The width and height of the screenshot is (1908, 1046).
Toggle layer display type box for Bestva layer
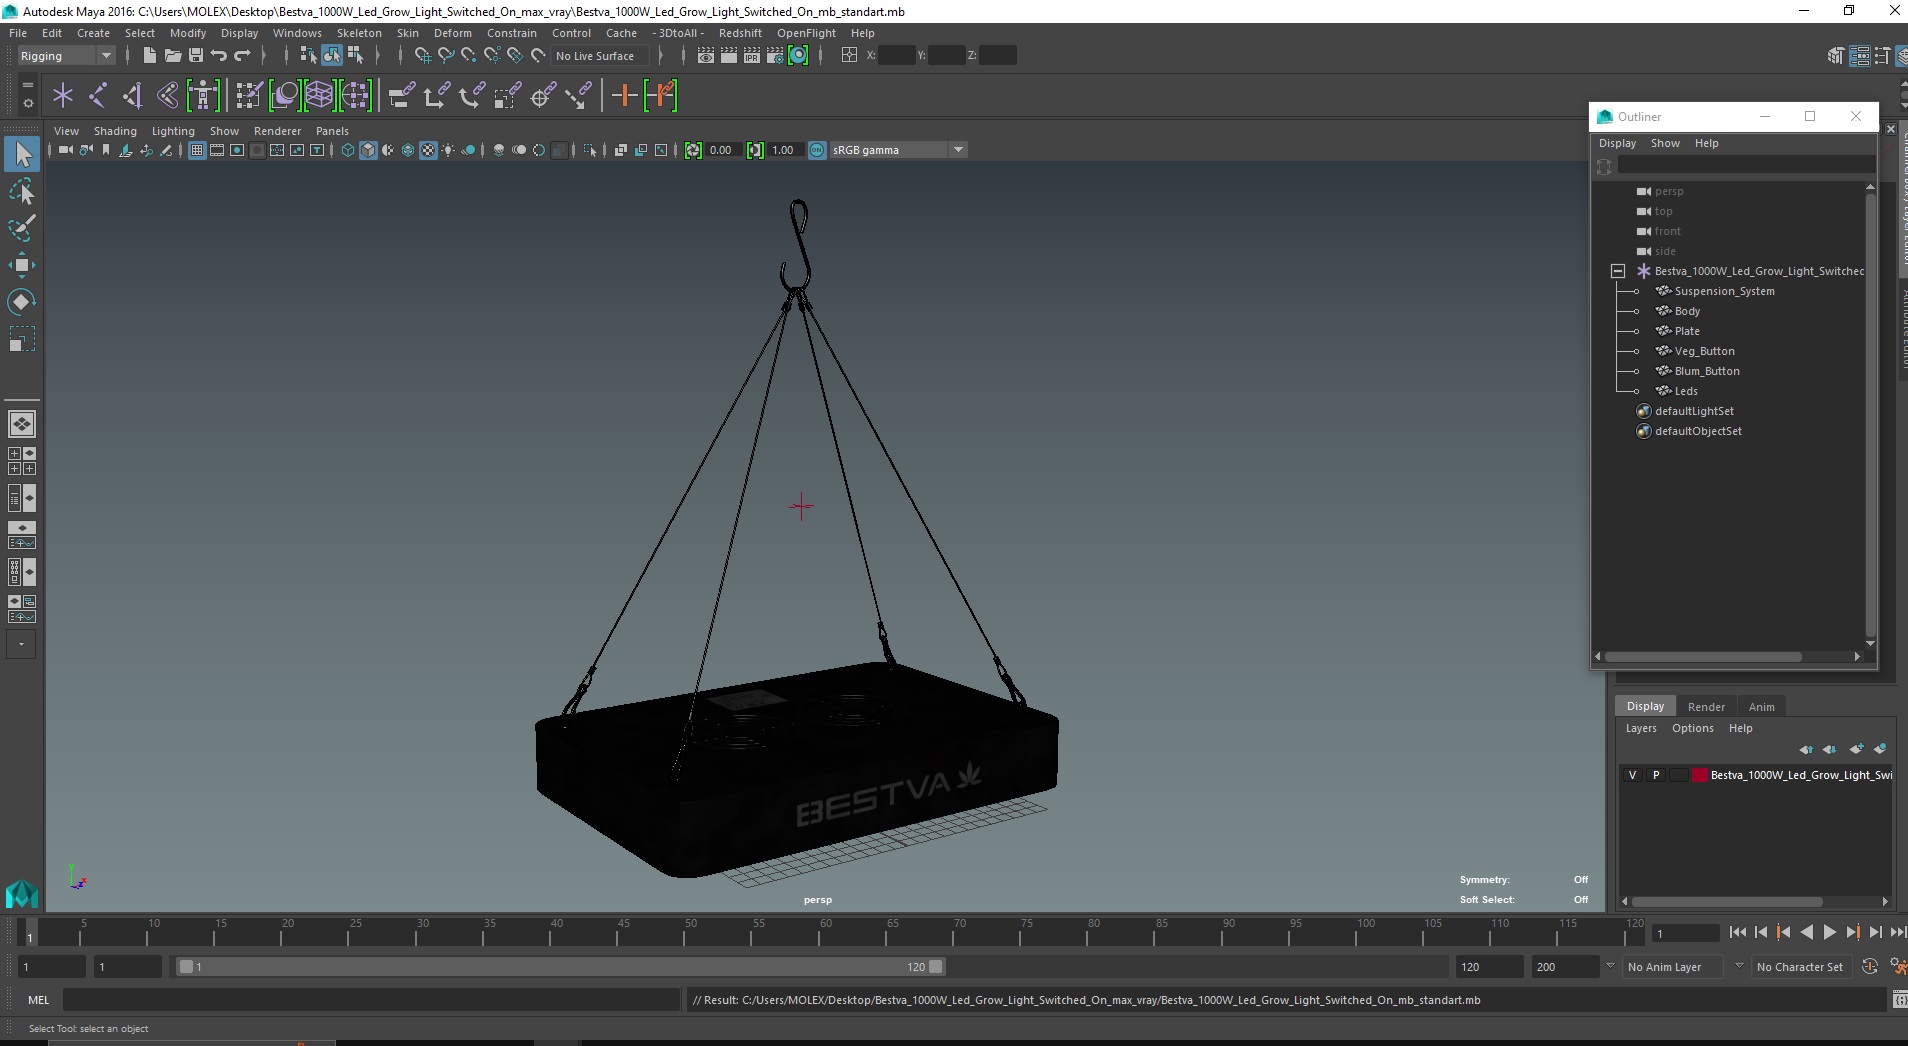pos(1679,775)
